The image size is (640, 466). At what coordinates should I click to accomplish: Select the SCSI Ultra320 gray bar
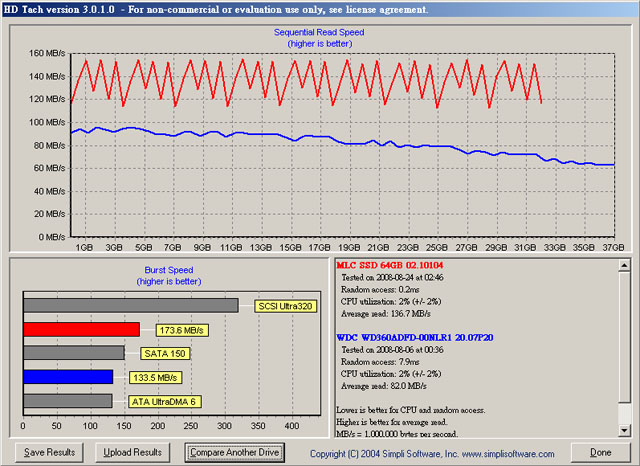130,305
